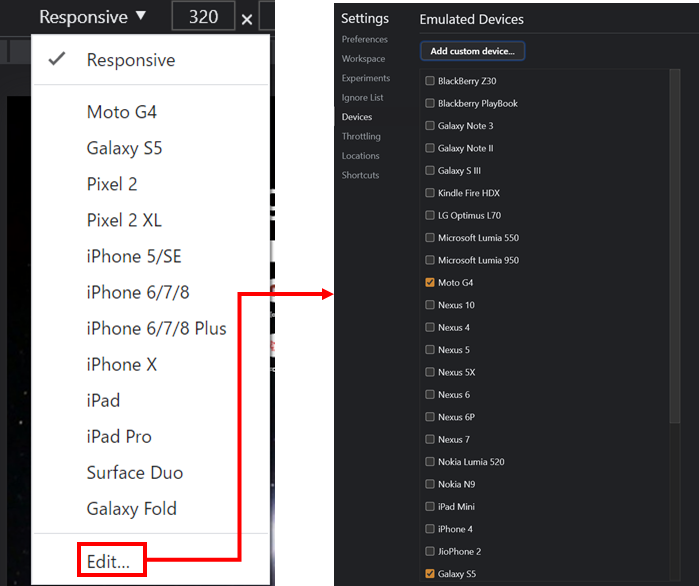The width and height of the screenshot is (699, 586).
Task: Open the Preferences settings tab
Action: [x=365, y=40]
